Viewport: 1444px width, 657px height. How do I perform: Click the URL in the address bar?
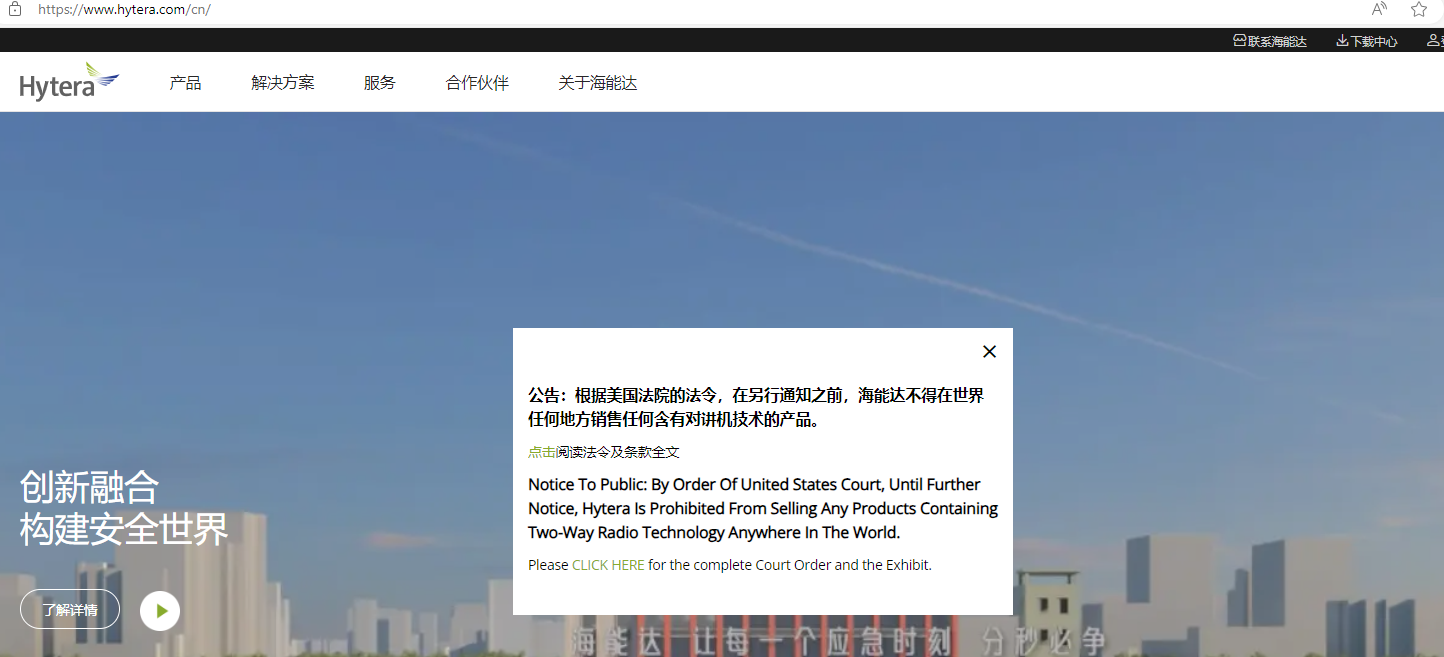[x=124, y=9]
